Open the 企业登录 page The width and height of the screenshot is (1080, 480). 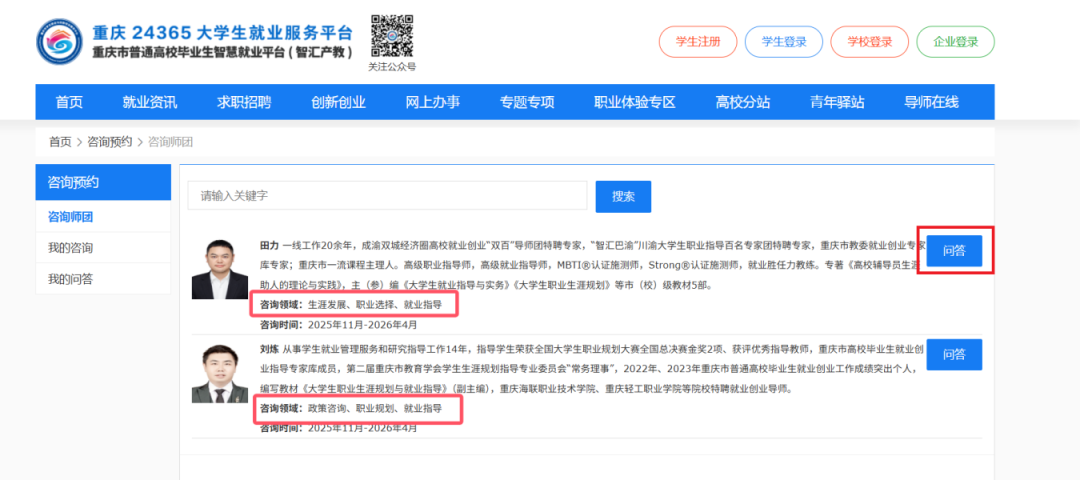click(x=955, y=42)
